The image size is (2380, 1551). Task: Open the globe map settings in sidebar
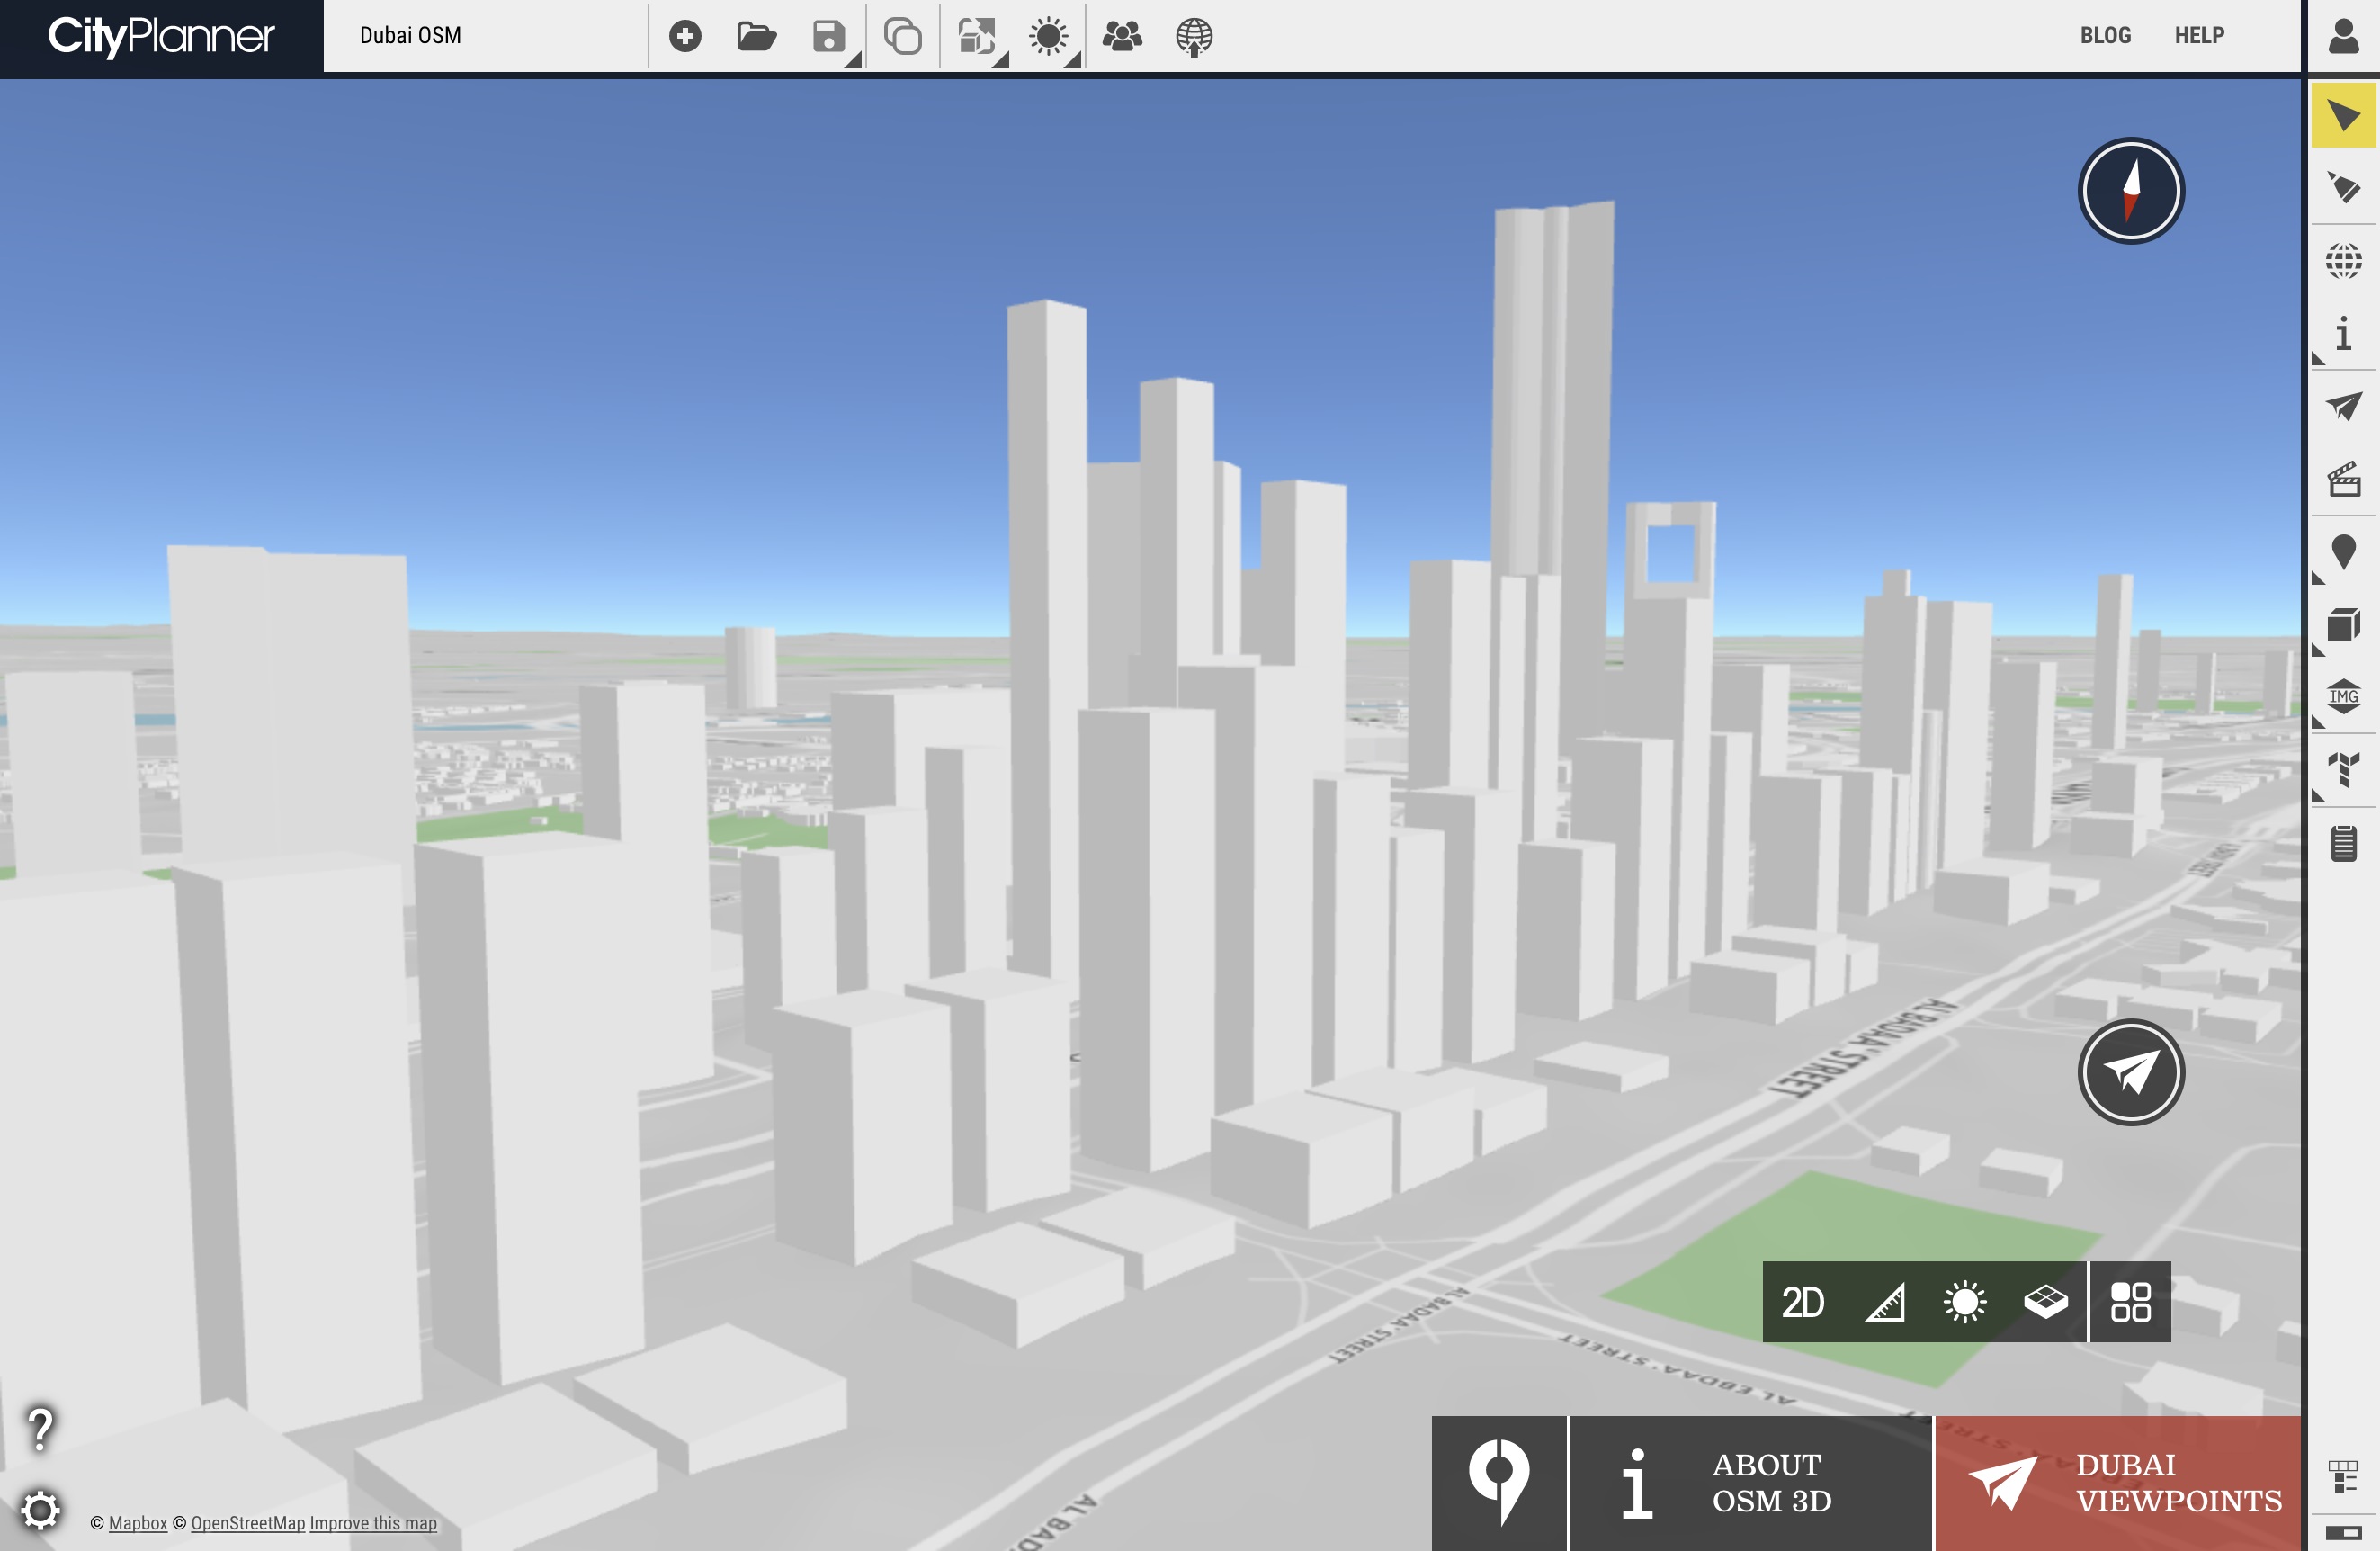tap(2343, 261)
